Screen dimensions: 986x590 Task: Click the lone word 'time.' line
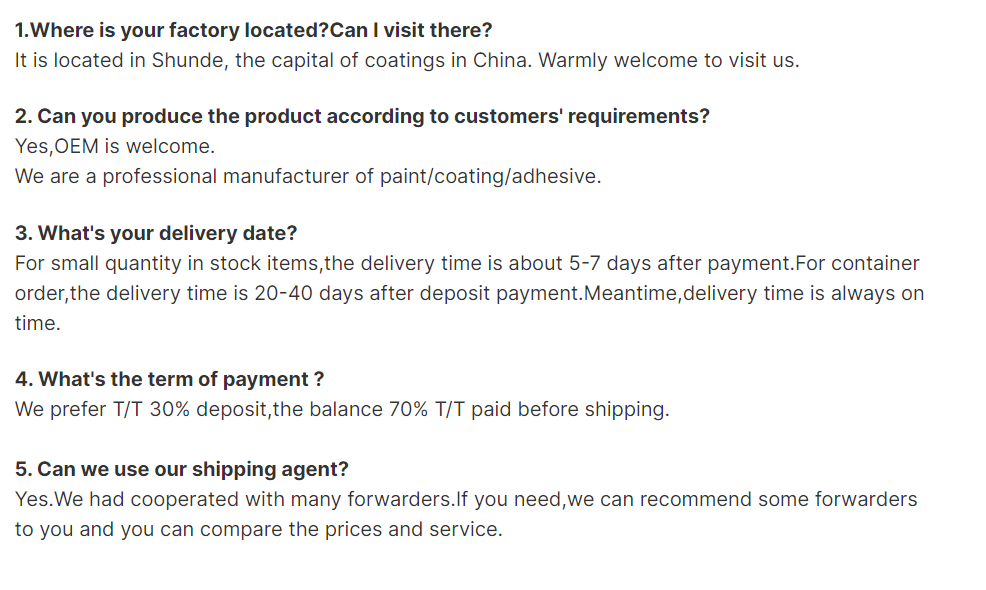(x=38, y=323)
